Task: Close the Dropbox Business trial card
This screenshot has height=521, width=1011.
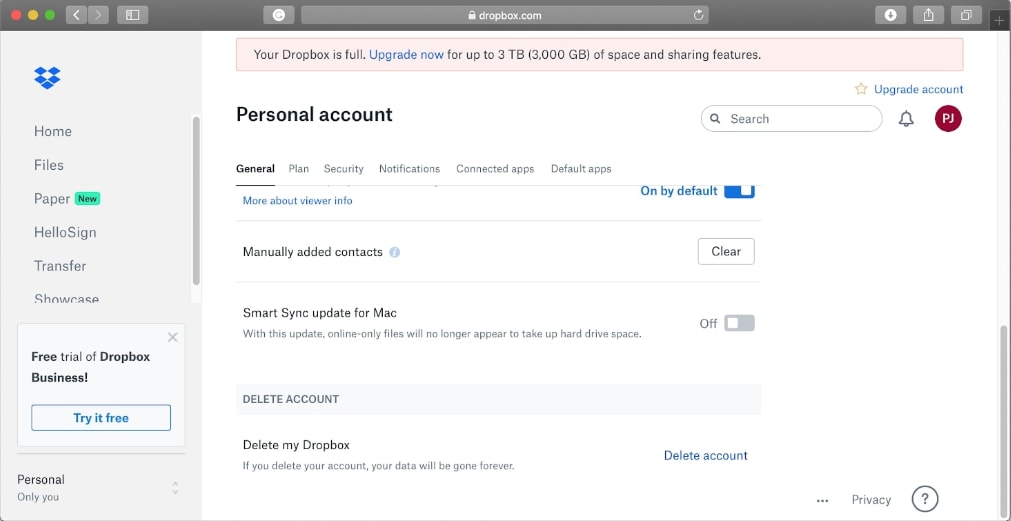Action: click(x=172, y=338)
